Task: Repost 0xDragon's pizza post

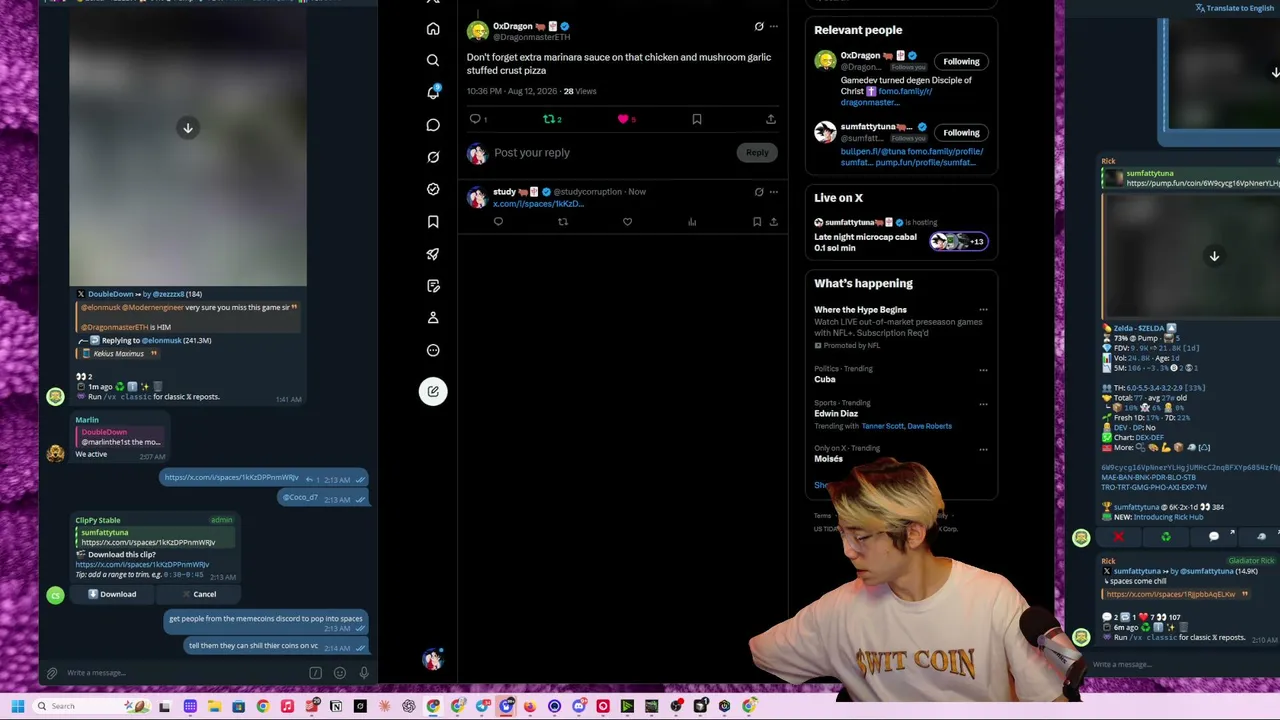Action: tap(549, 119)
